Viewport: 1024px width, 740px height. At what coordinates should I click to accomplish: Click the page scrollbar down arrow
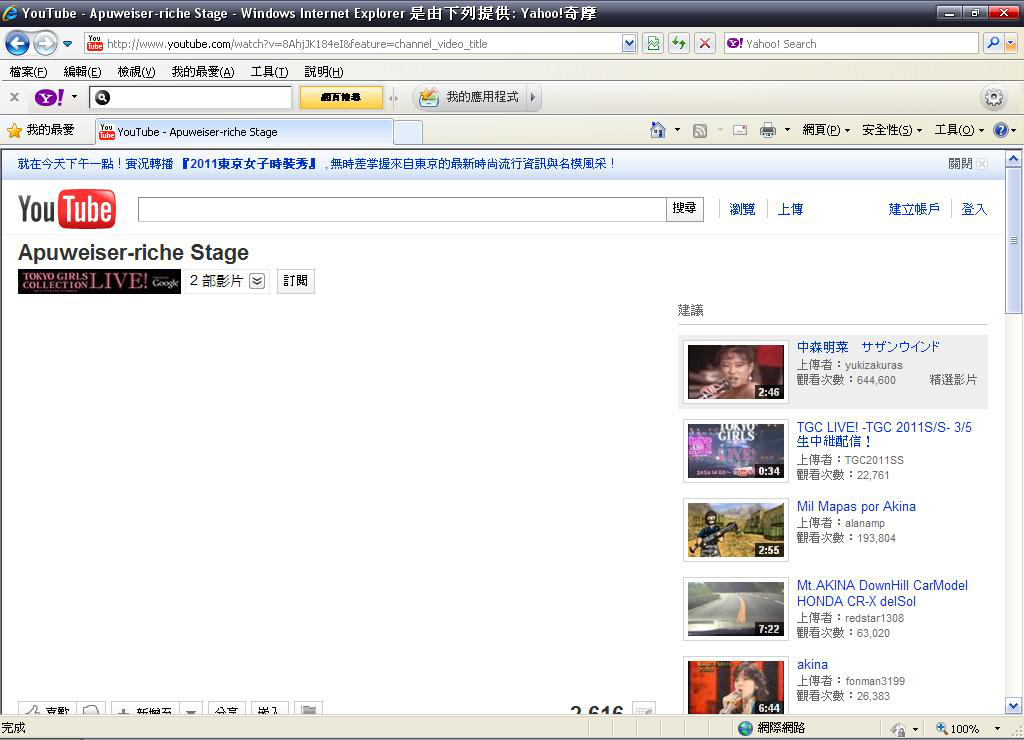pos(1014,705)
